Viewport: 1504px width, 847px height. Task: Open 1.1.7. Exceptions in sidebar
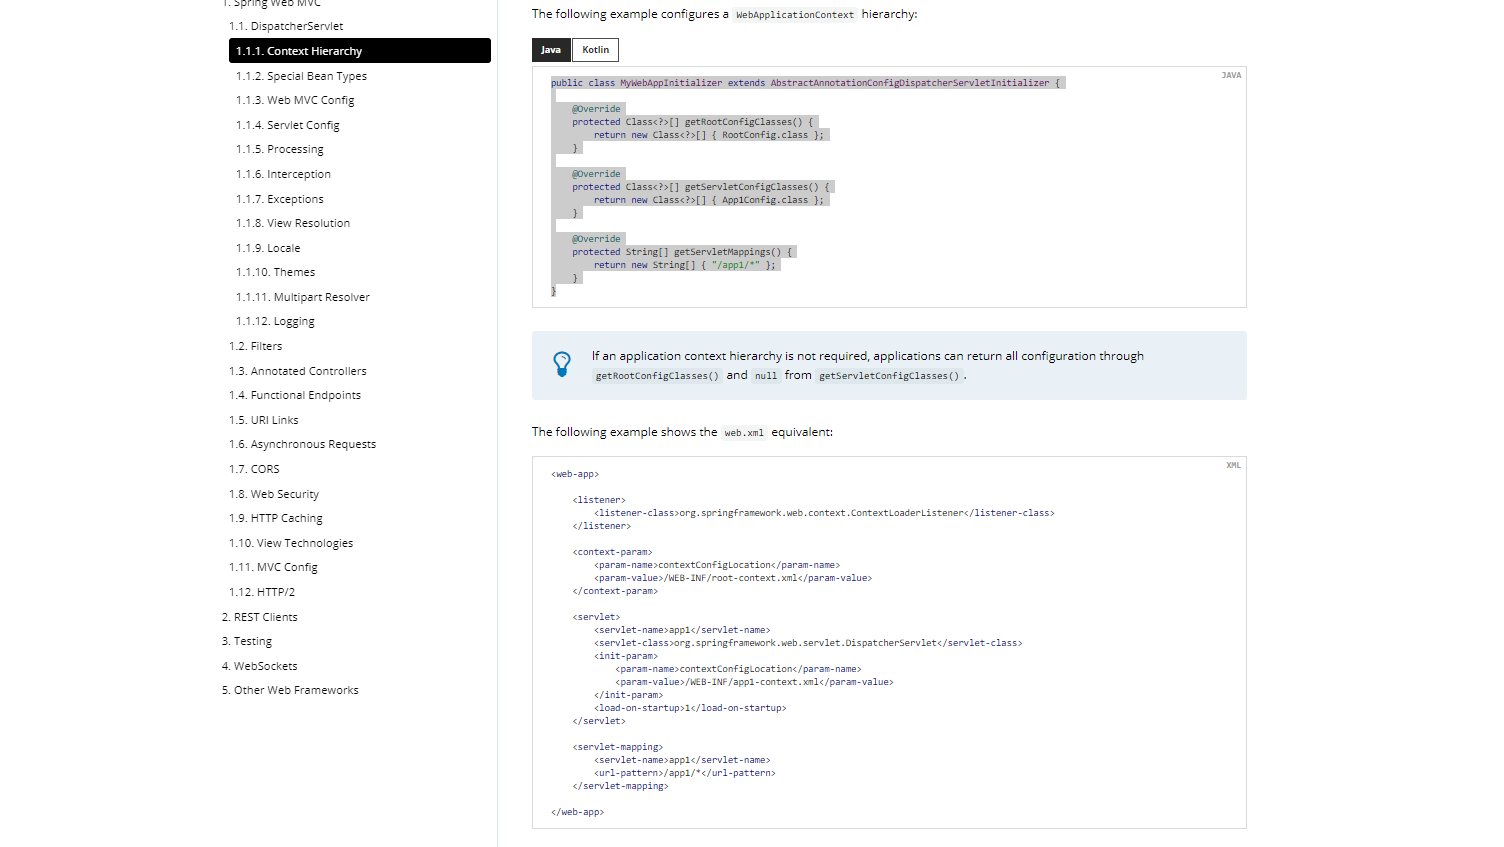pos(280,199)
